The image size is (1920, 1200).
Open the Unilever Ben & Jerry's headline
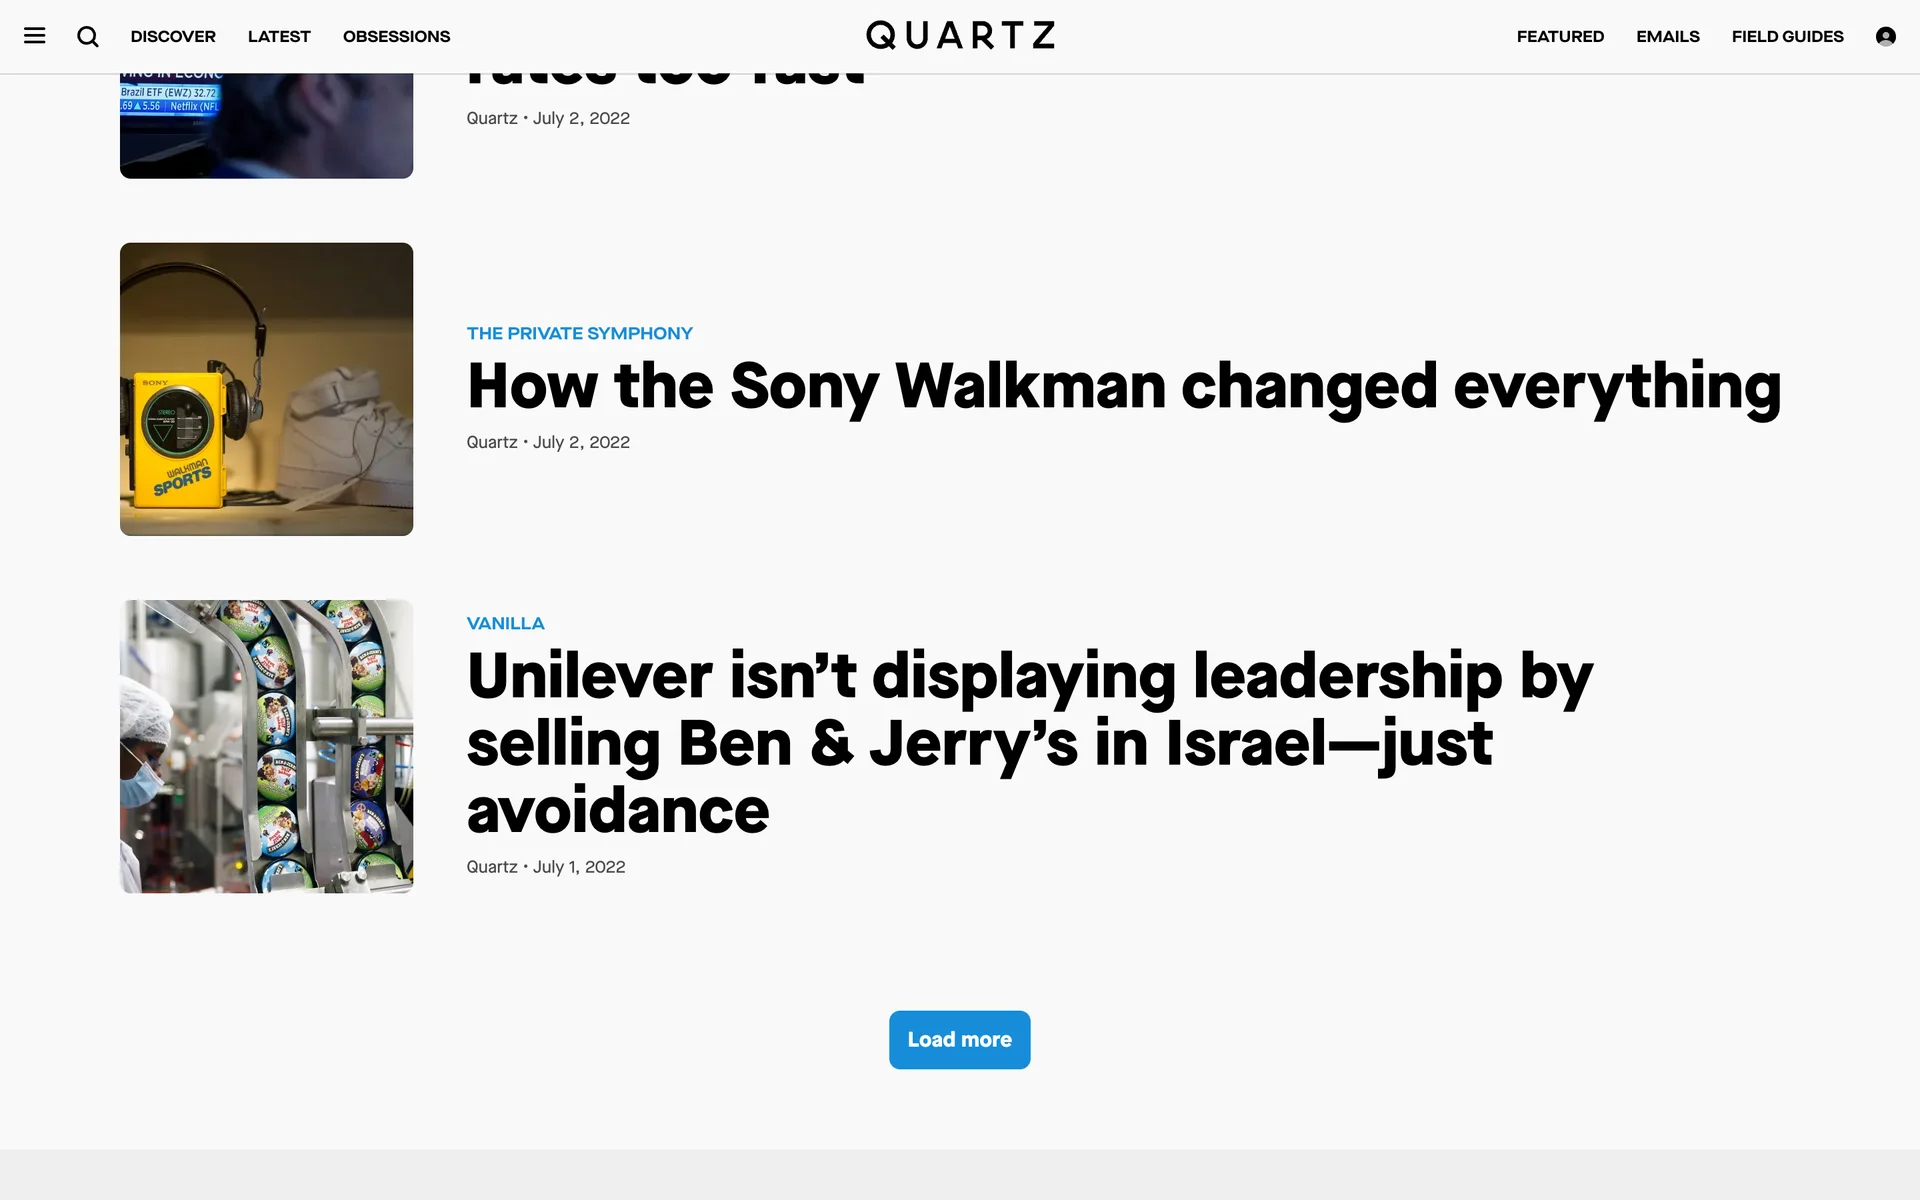coord(1030,742)
